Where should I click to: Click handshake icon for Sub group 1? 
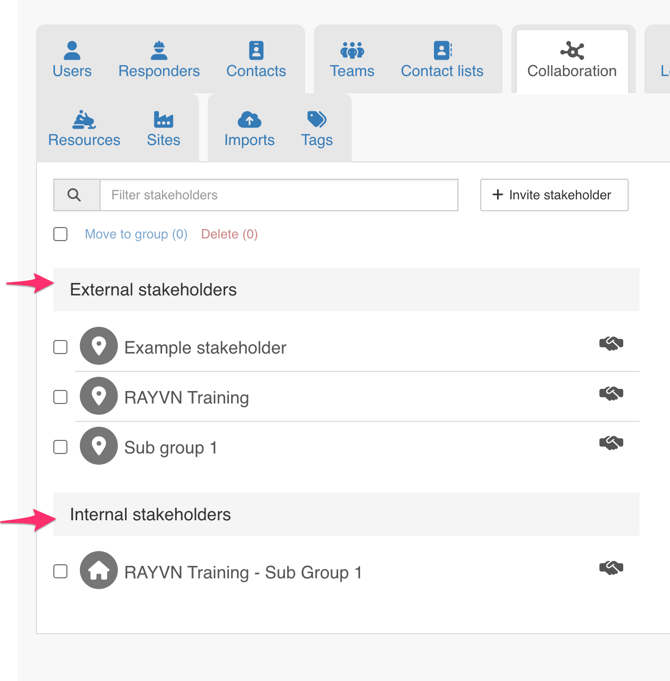[x=611, y=443]
